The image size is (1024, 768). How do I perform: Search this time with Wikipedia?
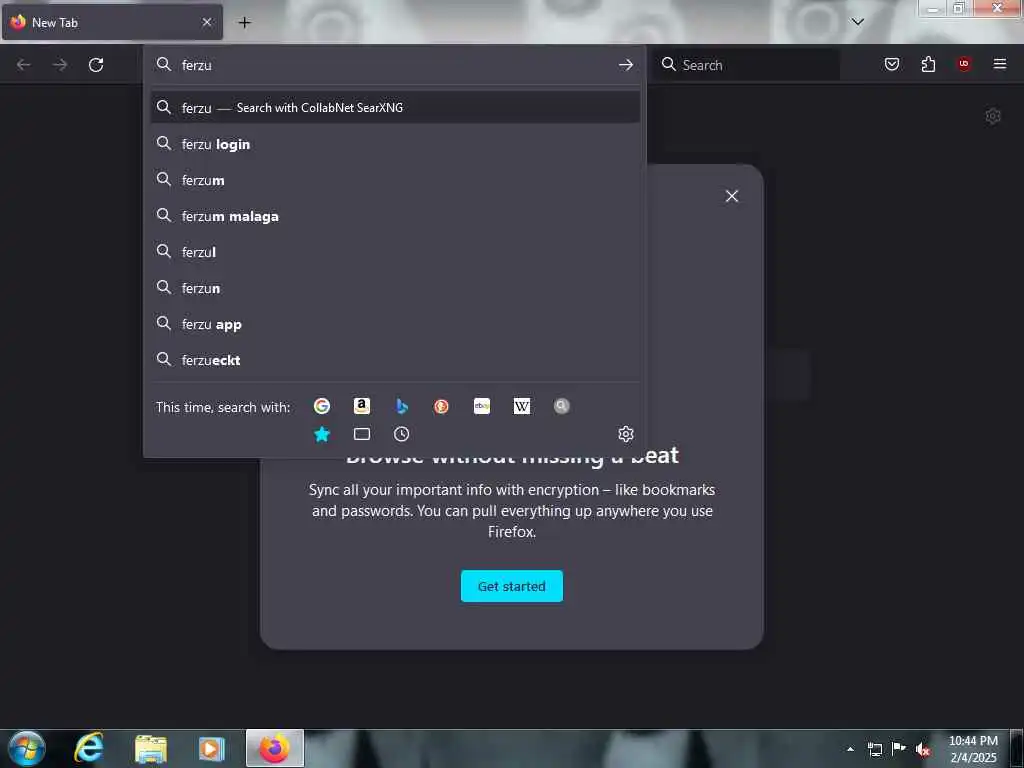coord(522,406)
